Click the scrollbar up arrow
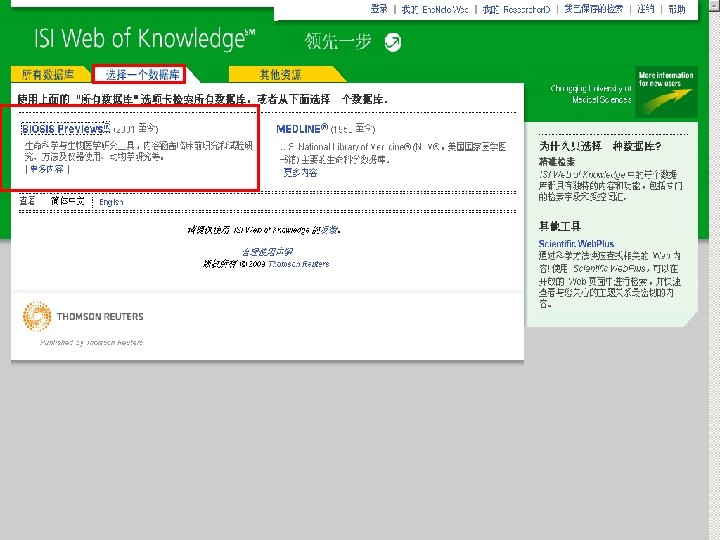Viewport: 720px width, 540px height. (714, 6)
